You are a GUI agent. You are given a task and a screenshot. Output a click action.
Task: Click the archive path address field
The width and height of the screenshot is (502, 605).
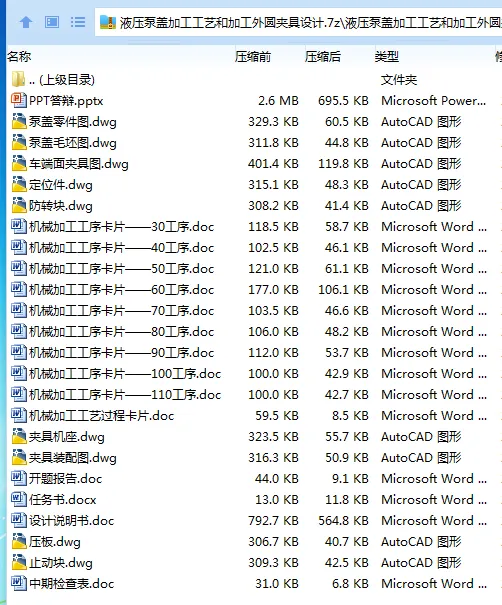[x=298, y=23]
